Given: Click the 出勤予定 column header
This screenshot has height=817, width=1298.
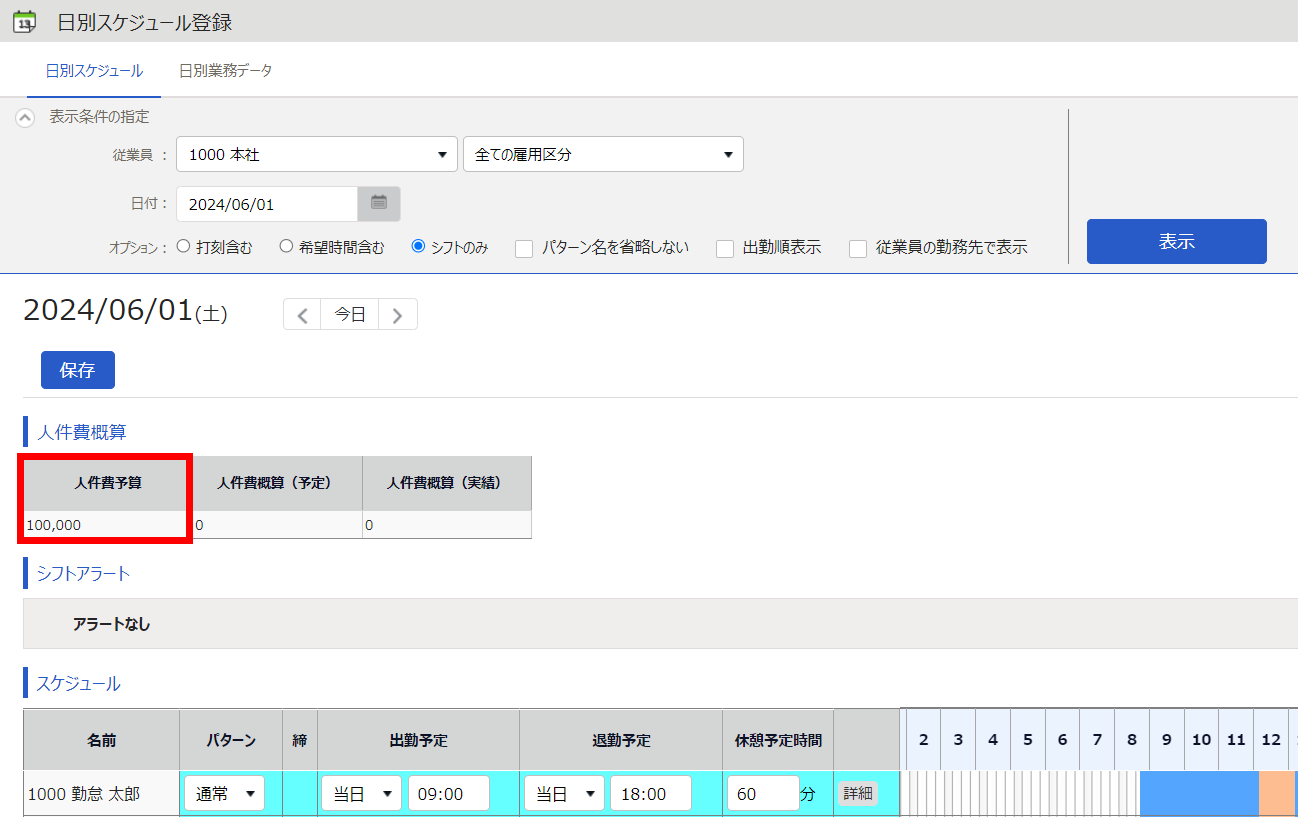Looking at the screenshot, I should 418,741.
